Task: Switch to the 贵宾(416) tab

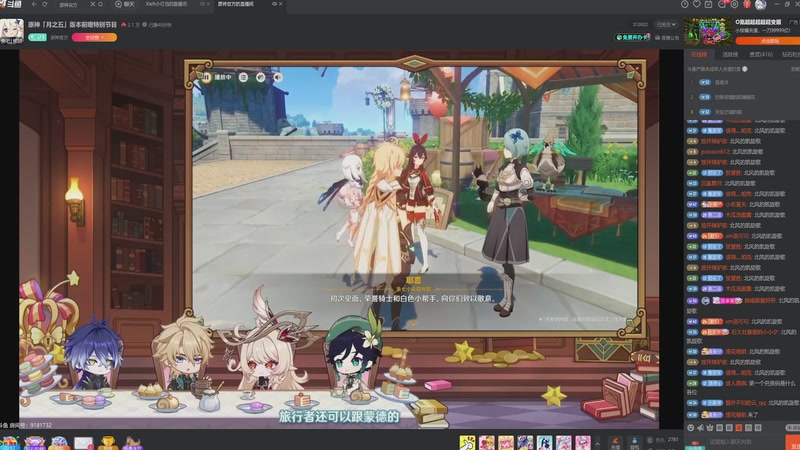Action: [761, 54]
